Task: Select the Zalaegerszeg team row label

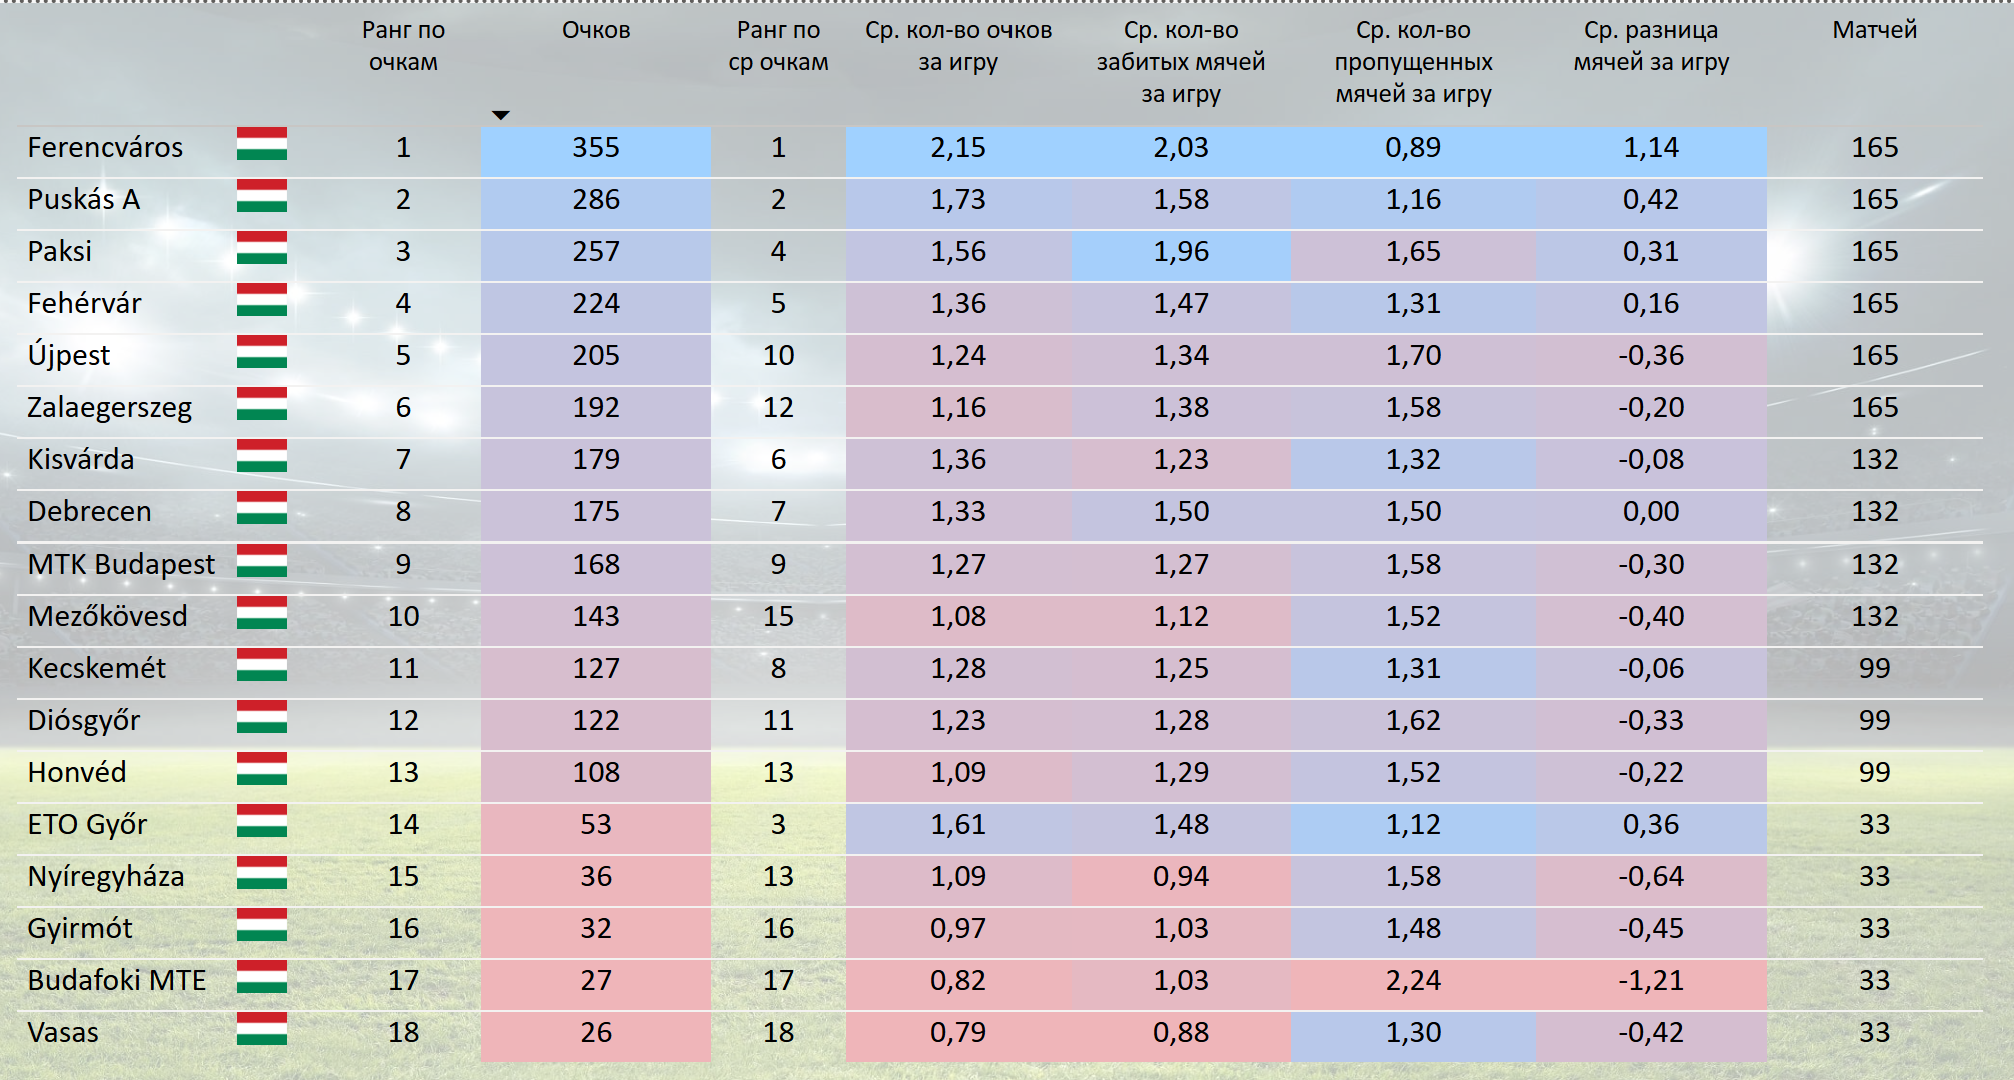Action: 110,408
